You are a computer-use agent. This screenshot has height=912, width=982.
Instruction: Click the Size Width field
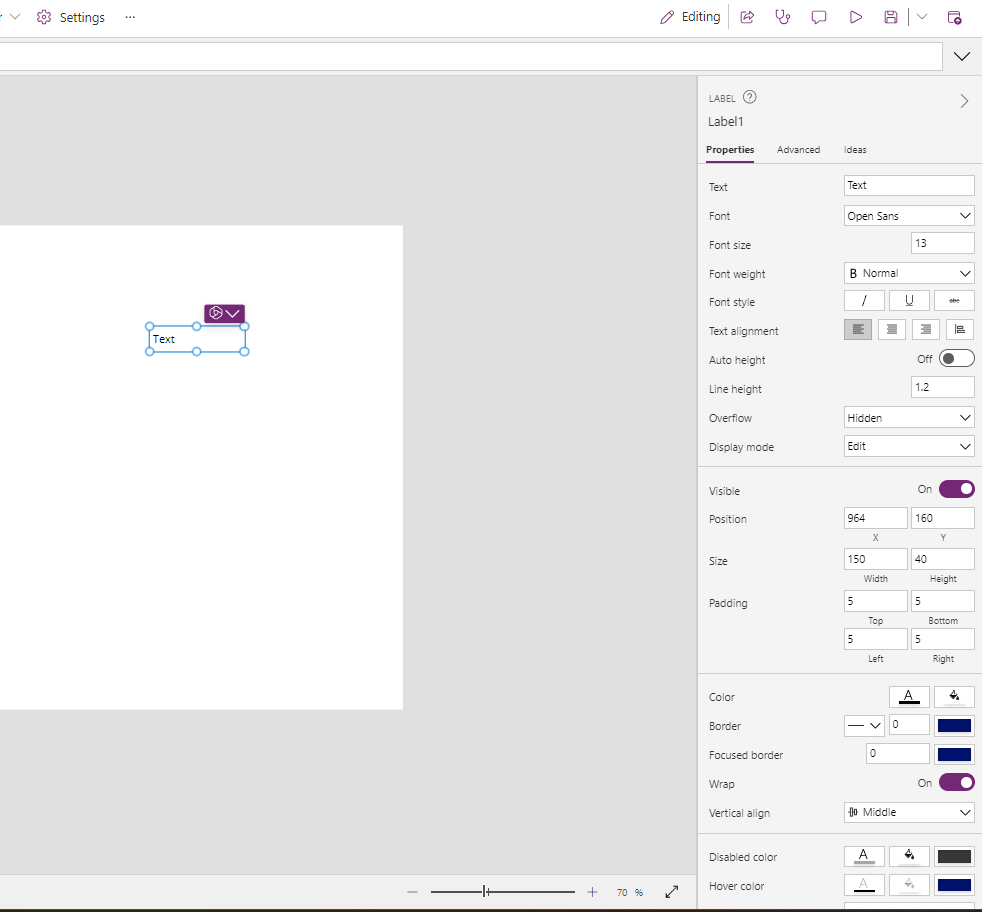pos(875,559)
